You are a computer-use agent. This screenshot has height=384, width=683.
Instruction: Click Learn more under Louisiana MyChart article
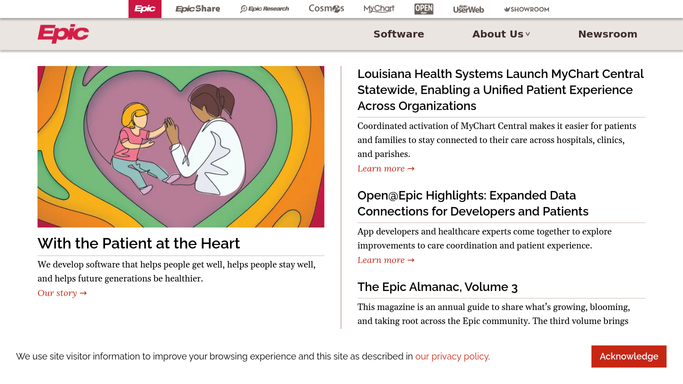click(385, 168)
